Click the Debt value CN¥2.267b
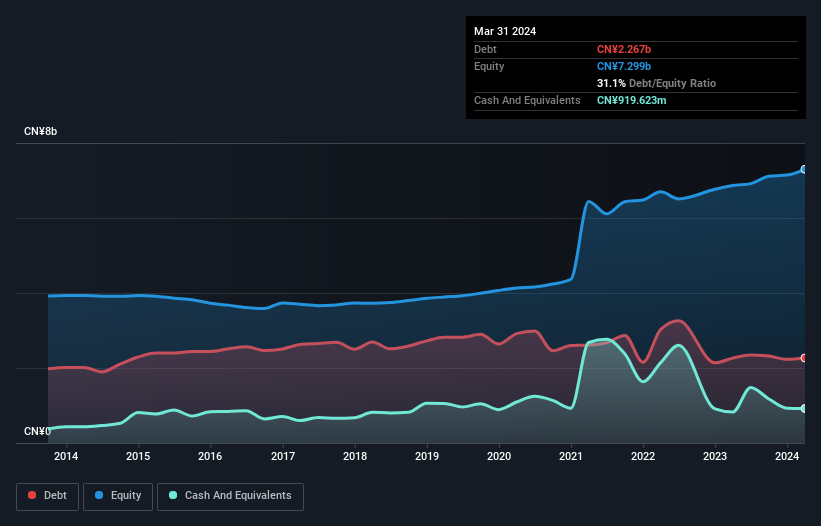This screenshot has width=821, height=526. (624, 49)
